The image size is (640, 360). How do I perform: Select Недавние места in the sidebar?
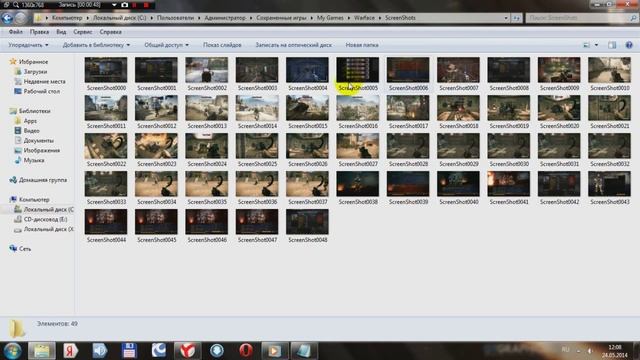point(44,81)
